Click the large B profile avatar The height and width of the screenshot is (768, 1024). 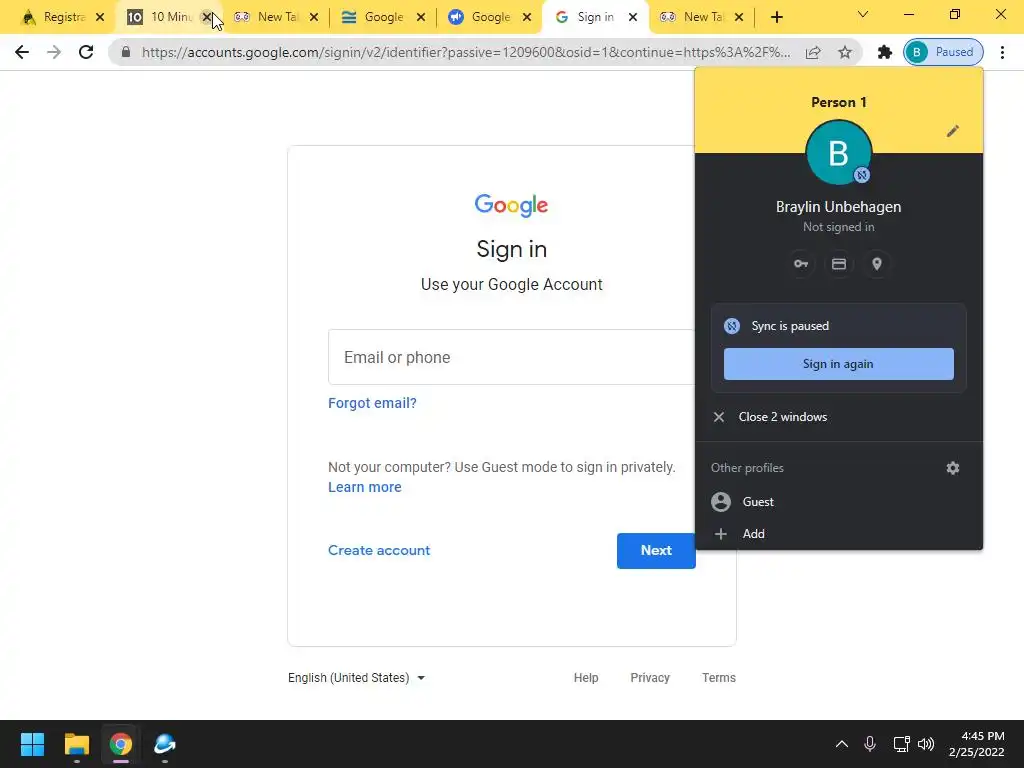(x=839, y=153)
